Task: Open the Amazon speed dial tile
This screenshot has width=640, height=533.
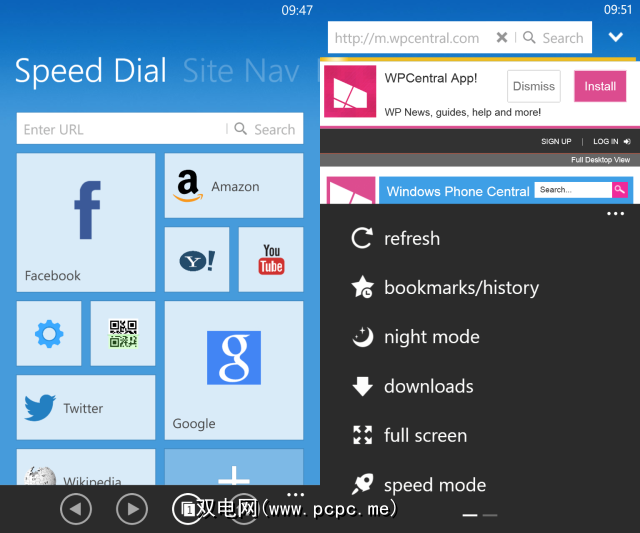Action: (x=234, y=186)
